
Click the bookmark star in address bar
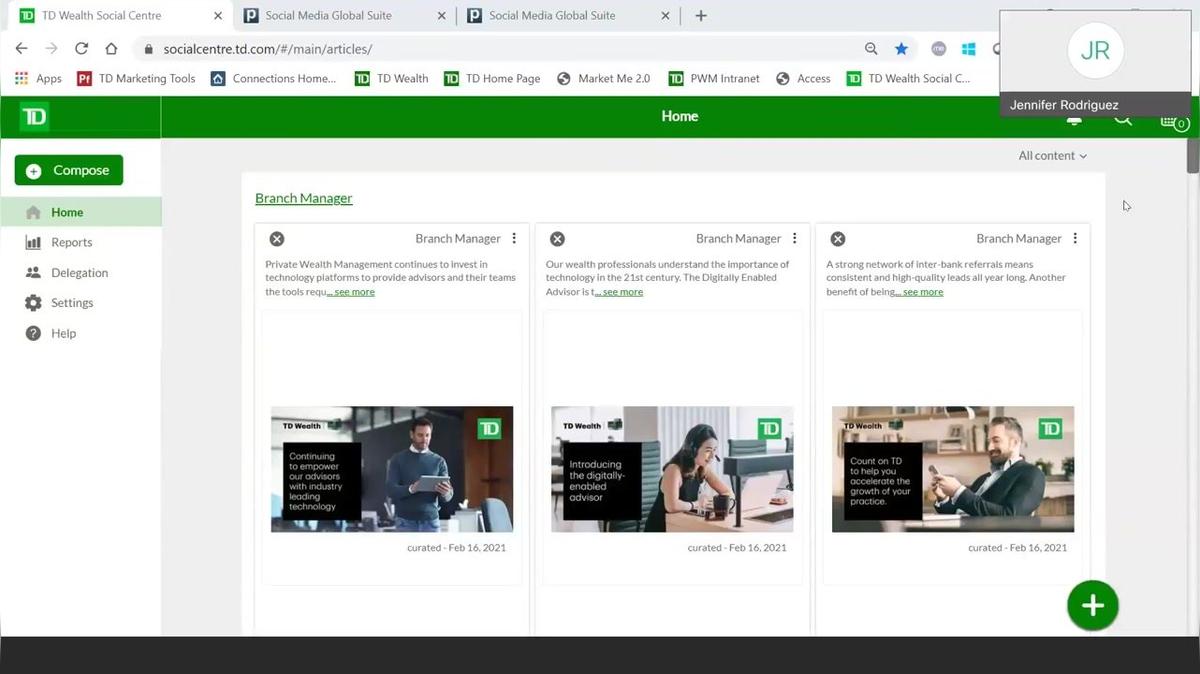point(901,48)
